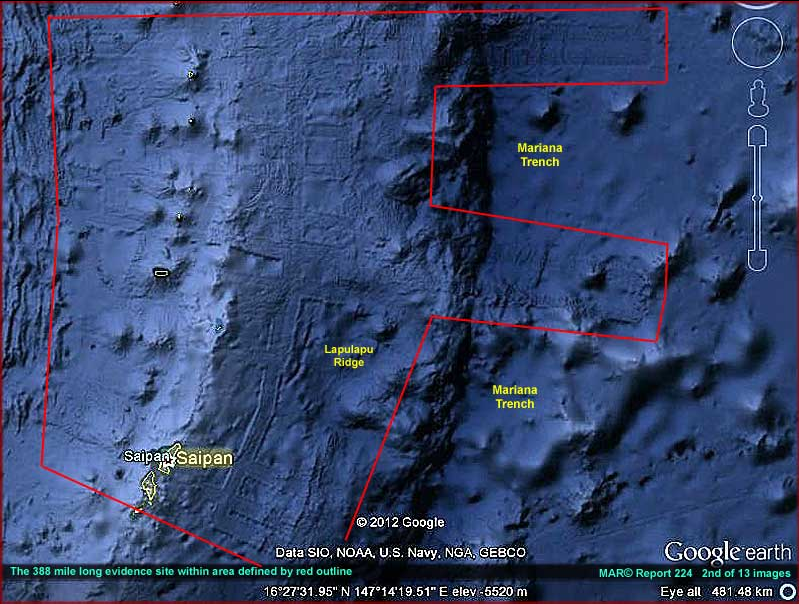Click the zoom slider handle
Image resolution: width=799 pixels, height=604 pixels.
[x=757, y=198]
